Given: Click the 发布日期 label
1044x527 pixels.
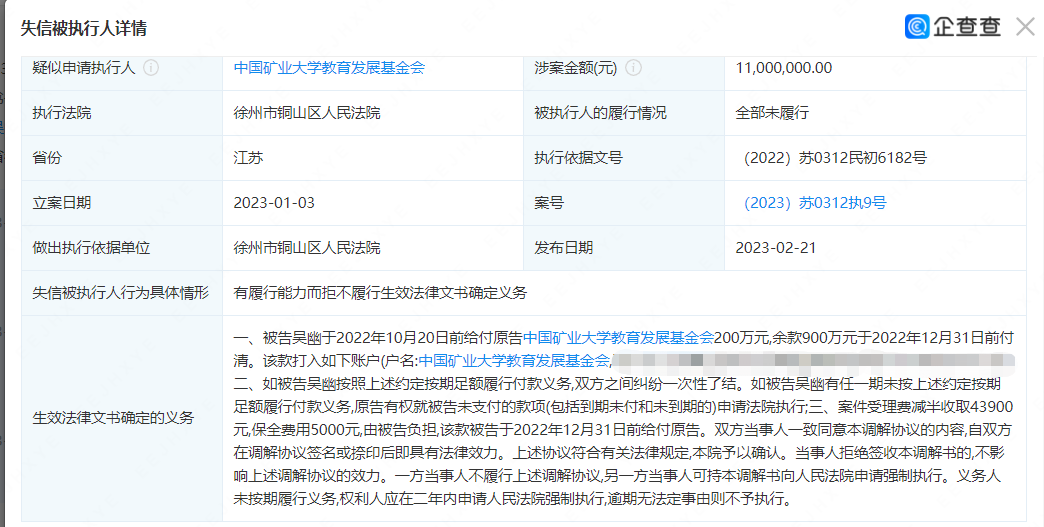Looking at the screenshot, I should (x=563, y=248).
